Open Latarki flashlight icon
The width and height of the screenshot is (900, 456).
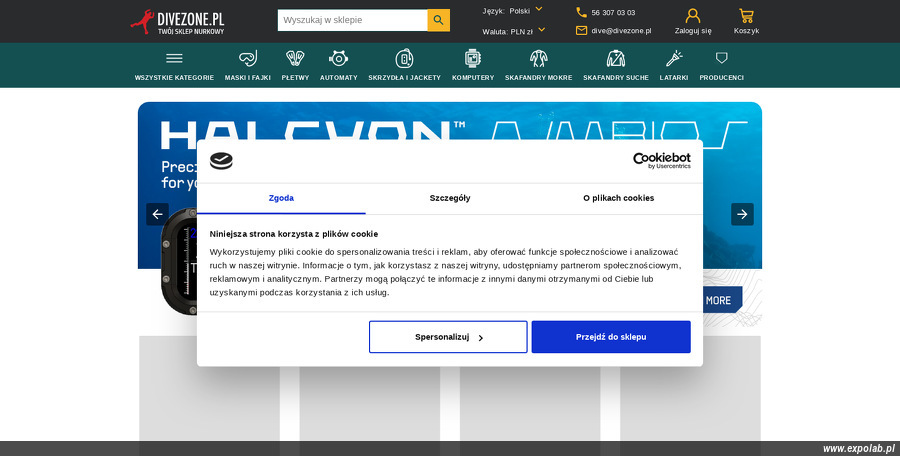[674, 58]
